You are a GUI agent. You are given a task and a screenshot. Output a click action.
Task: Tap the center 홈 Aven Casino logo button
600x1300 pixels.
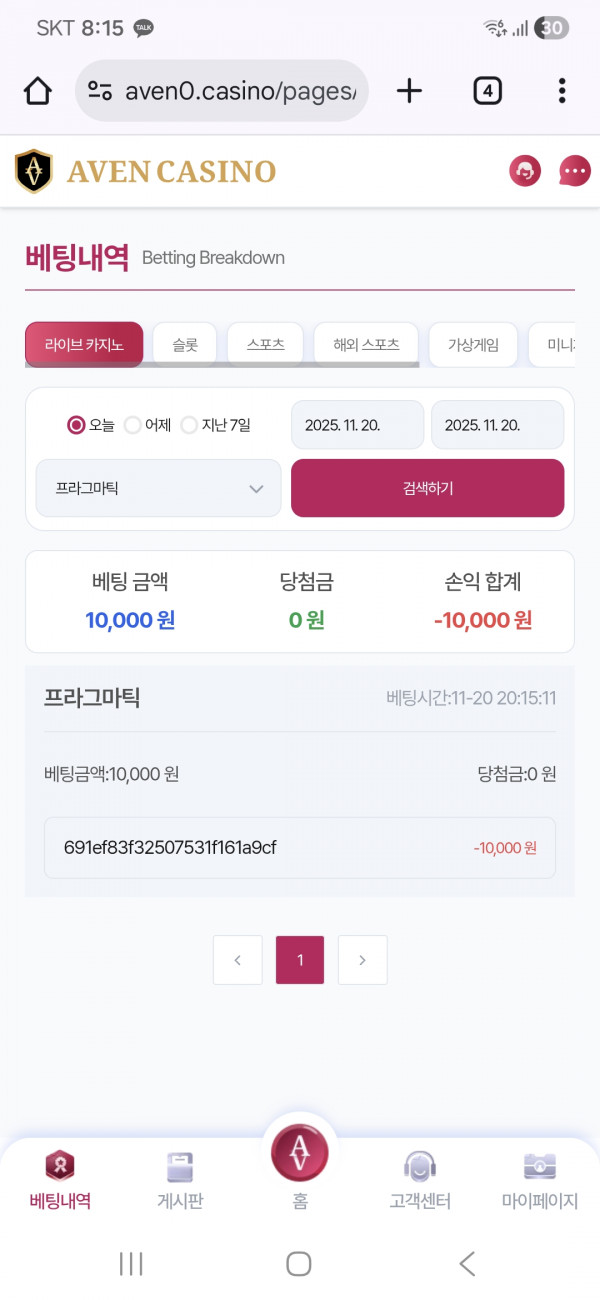click(299, 1152)
